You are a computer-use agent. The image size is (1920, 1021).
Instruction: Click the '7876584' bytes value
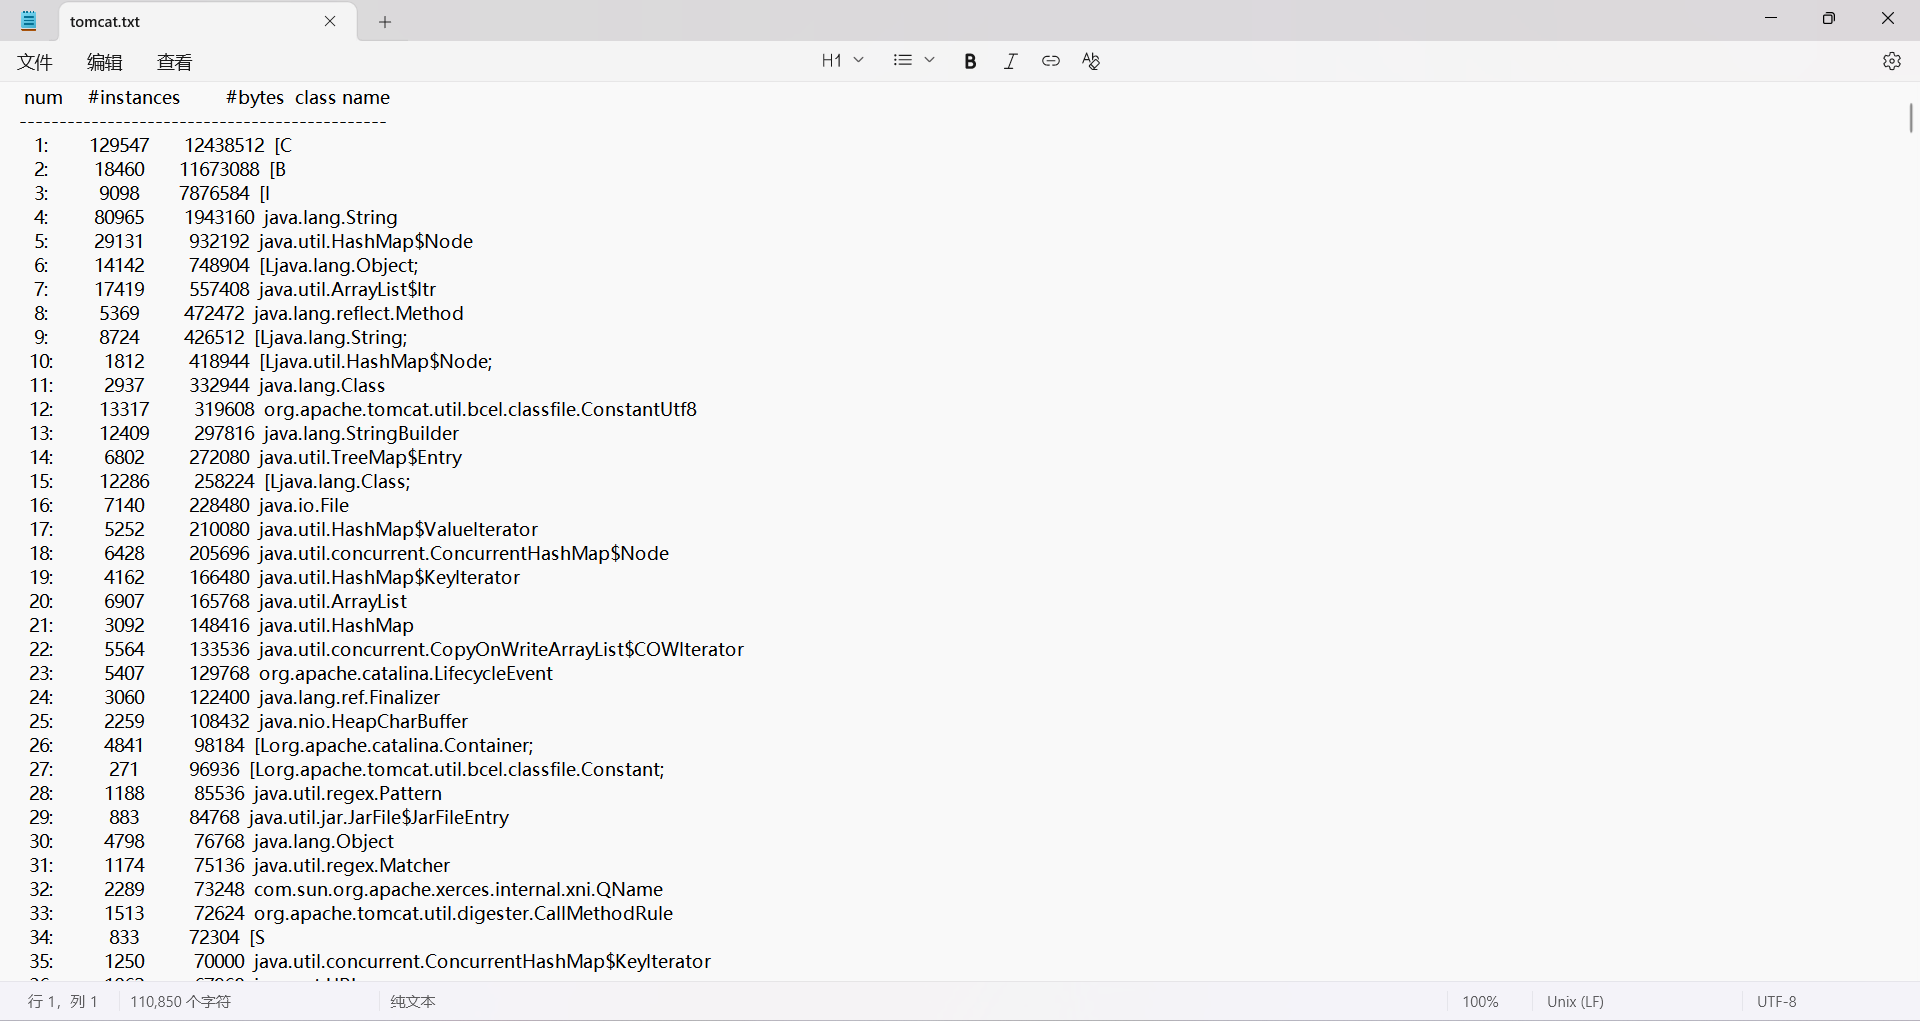tap(214, 193)
